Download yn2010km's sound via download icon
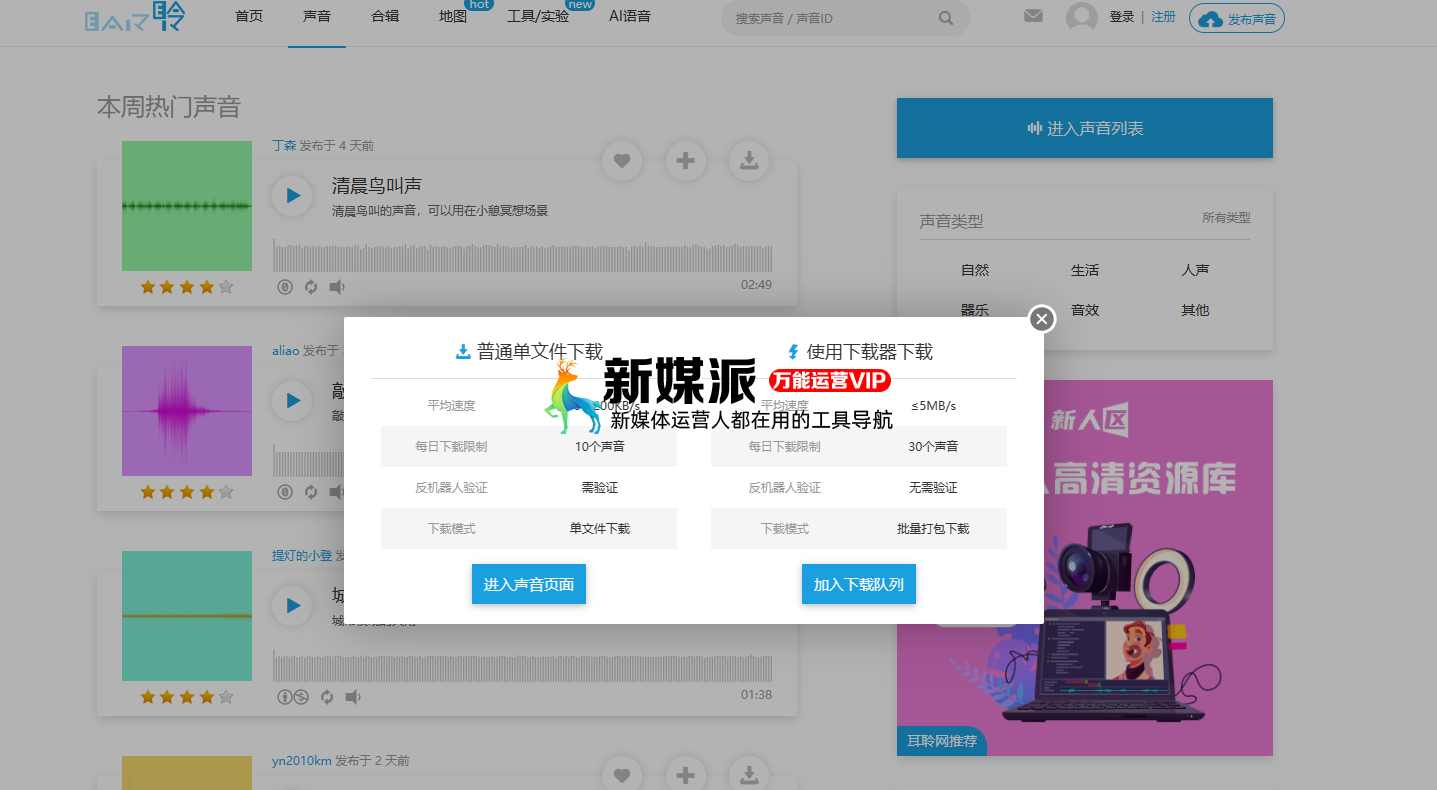The height and width of the screenshot is (790, 1437). coord(749,774)
